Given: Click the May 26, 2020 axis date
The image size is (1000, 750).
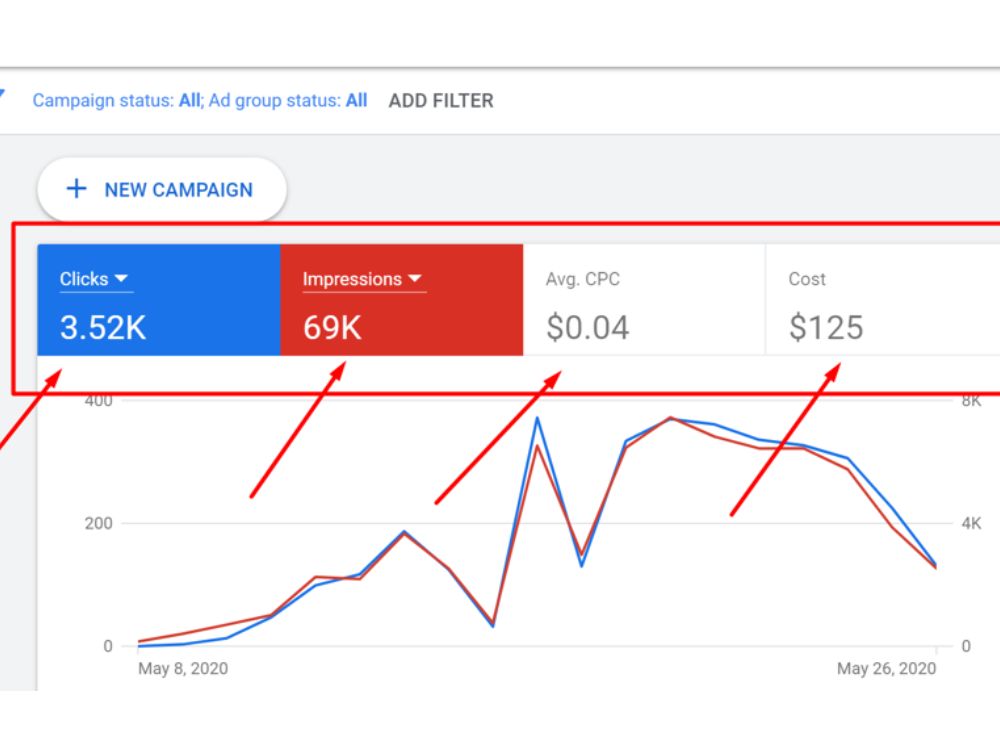Looking at the screenshot, I should point(886,668).
